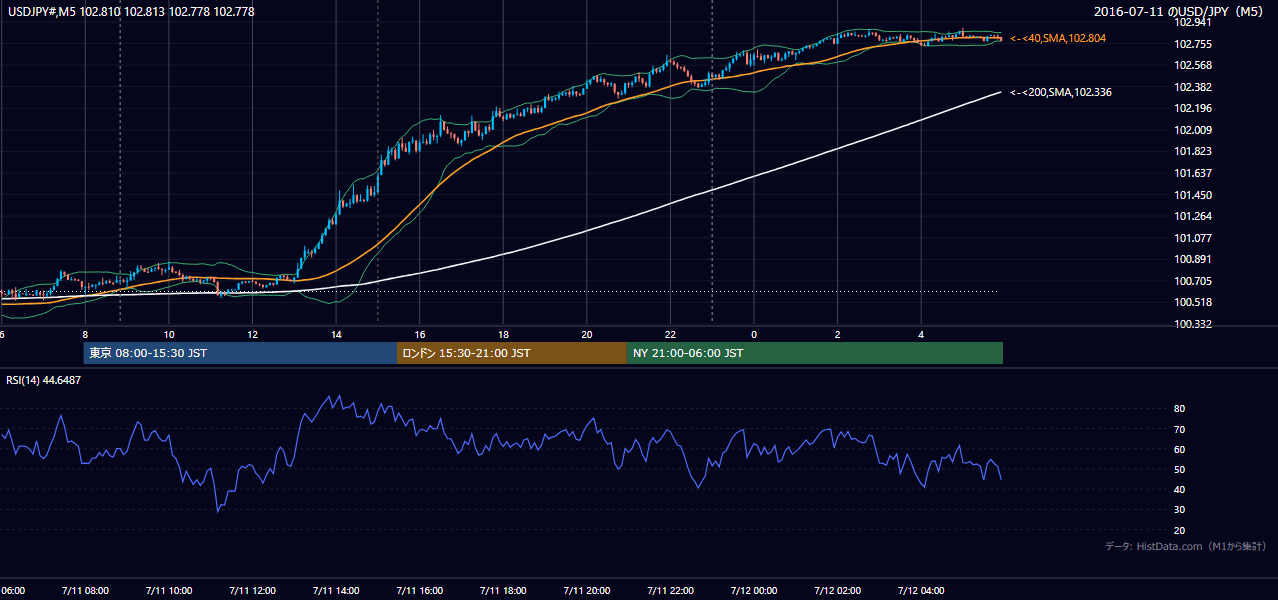Click hour label 4 under the price chart
Viewport: 1278px width, 600px height.
click(921, 334)
